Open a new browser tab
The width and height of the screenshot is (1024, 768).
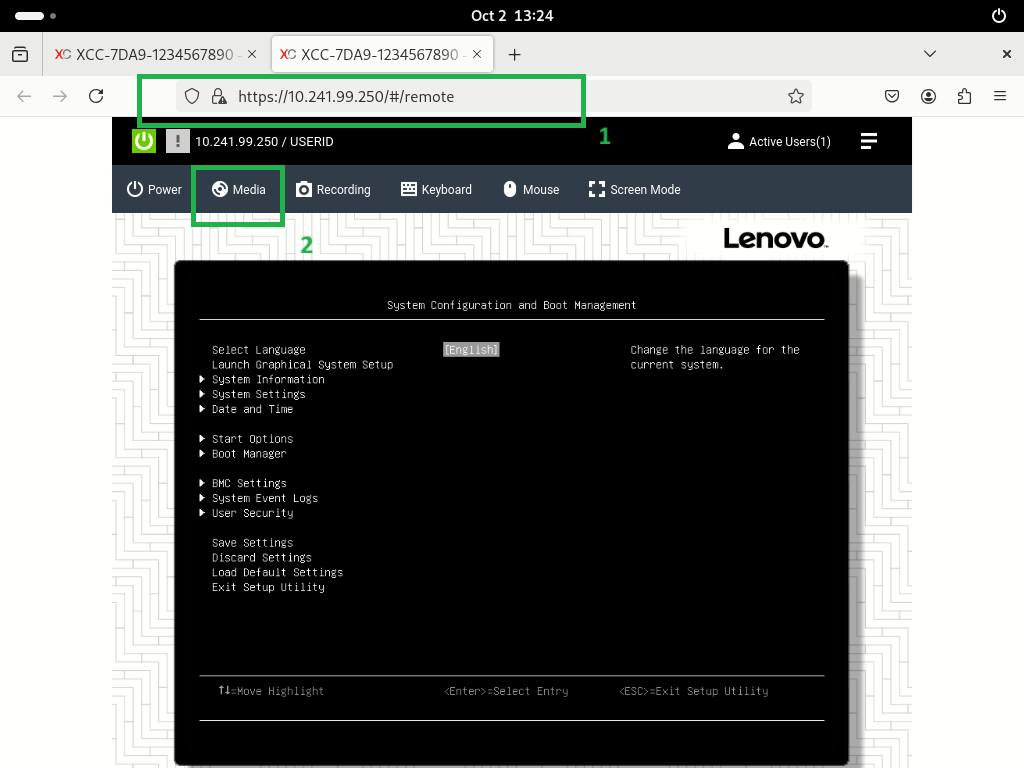coord(515,54)
